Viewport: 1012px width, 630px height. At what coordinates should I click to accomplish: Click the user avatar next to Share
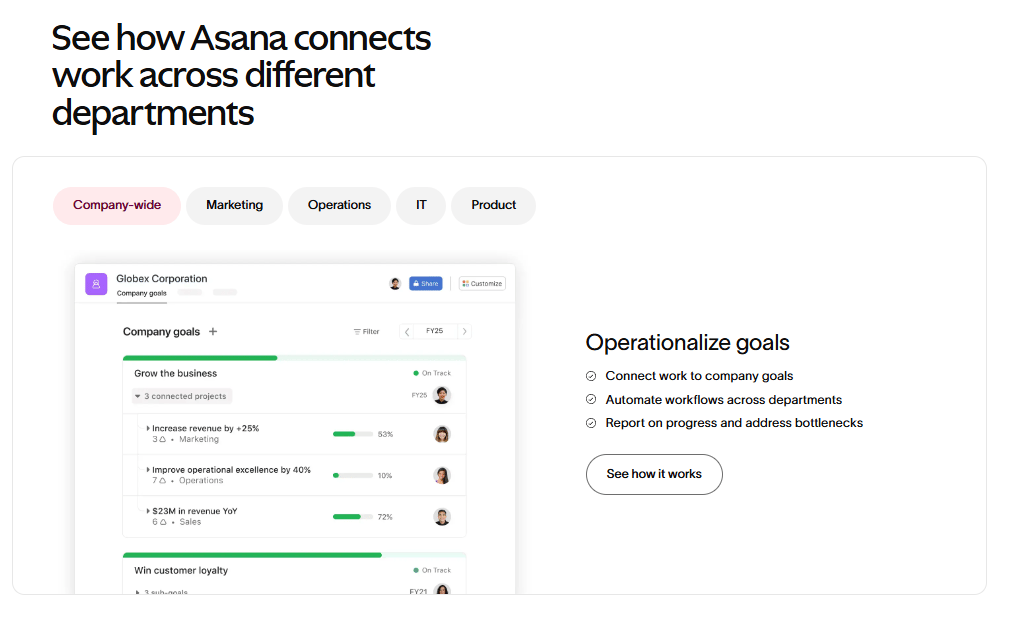[x=395, y=284]
